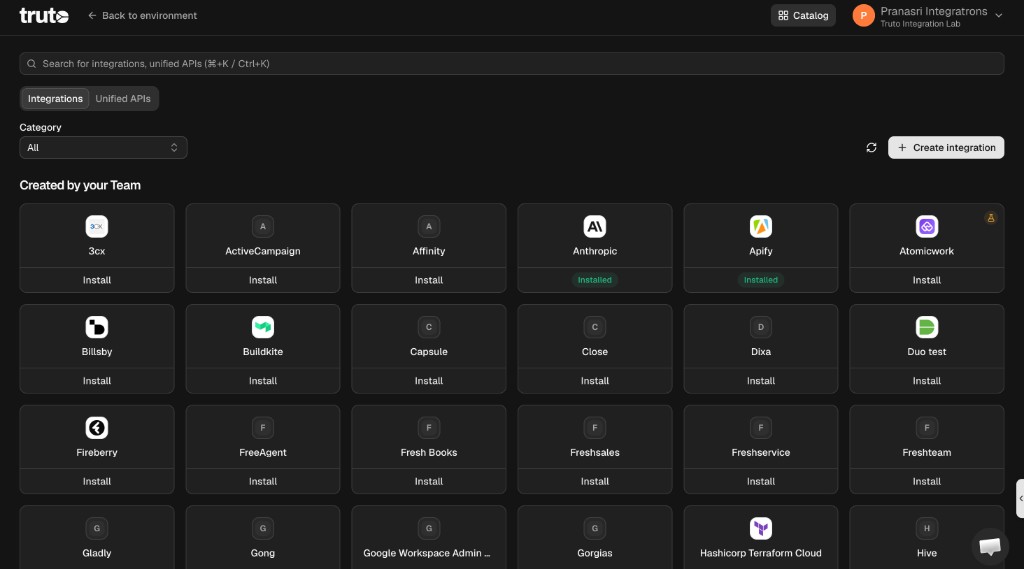Open the Anthropic integration logo
1024x569 pixels.
click(594, 227)
